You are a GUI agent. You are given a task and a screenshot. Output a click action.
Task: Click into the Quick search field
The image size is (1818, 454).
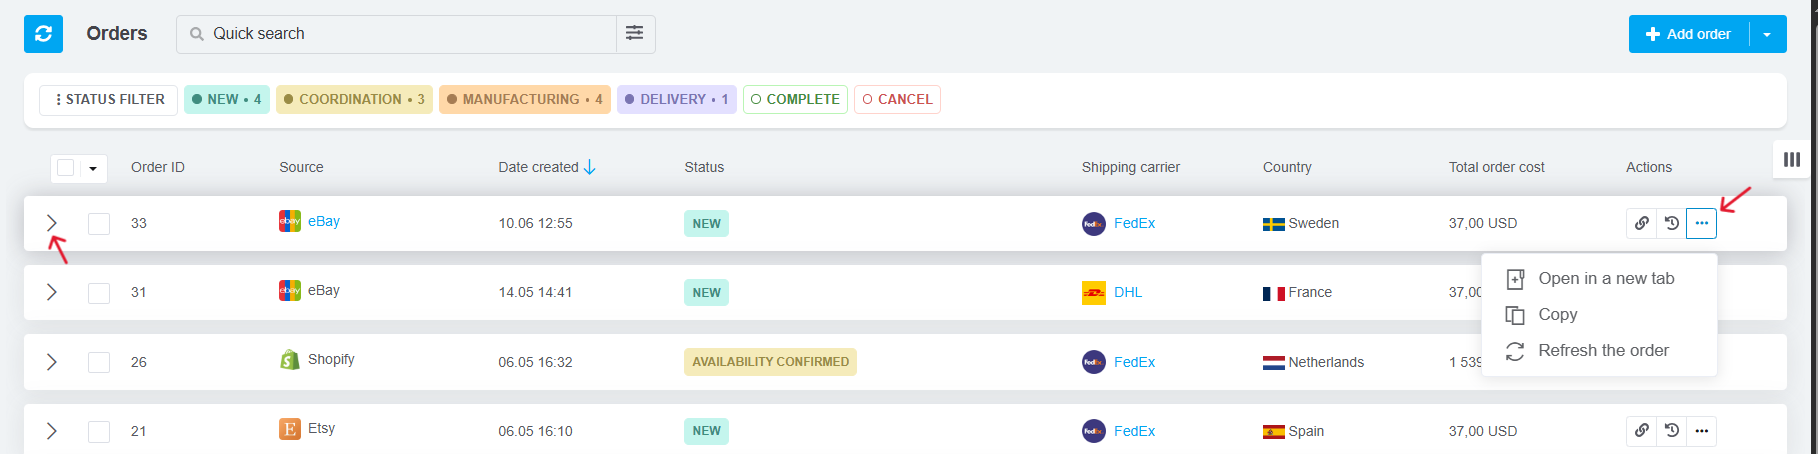tap(400, 34)
